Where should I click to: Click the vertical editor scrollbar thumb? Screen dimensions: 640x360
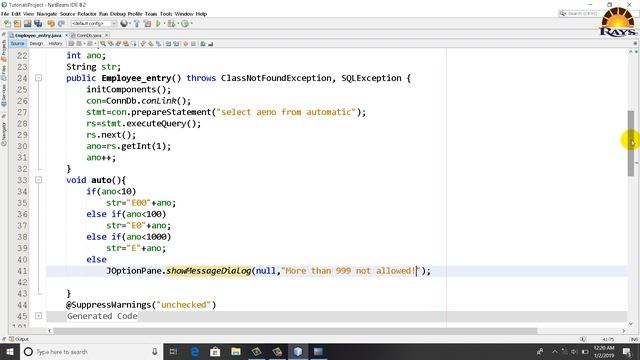coord(631,143)
